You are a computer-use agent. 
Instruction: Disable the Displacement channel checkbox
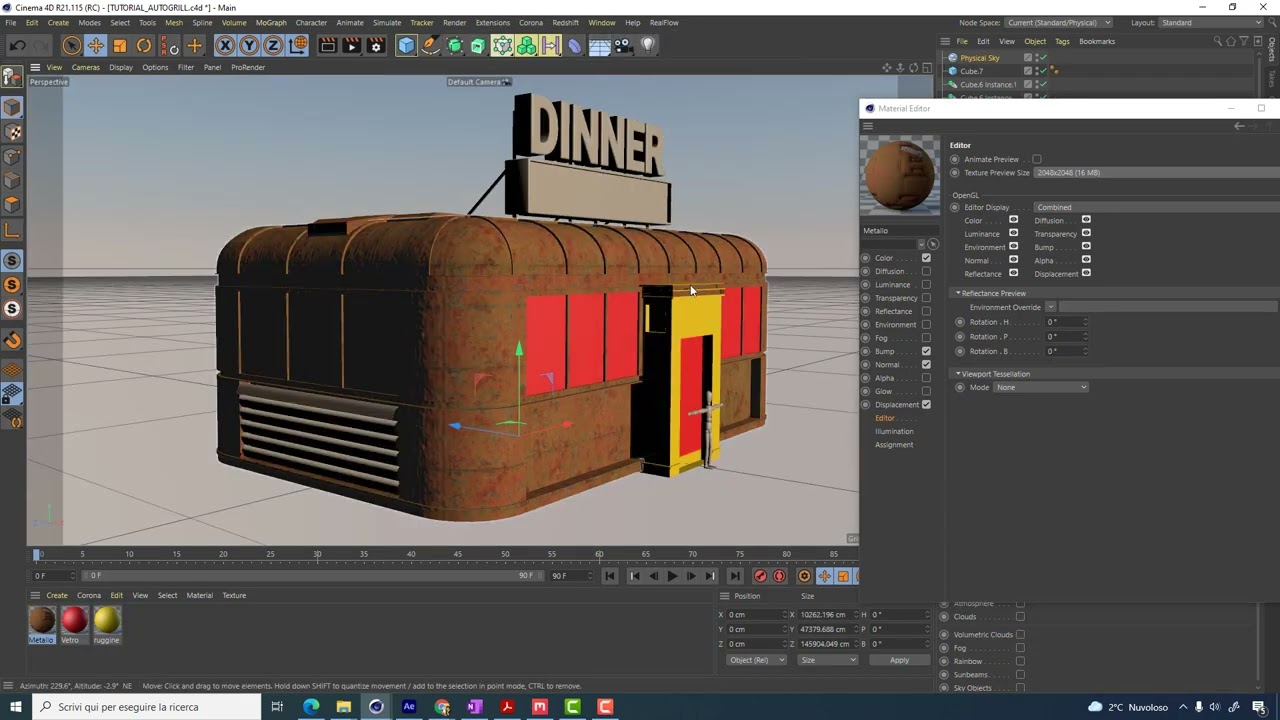coord(926,405)
